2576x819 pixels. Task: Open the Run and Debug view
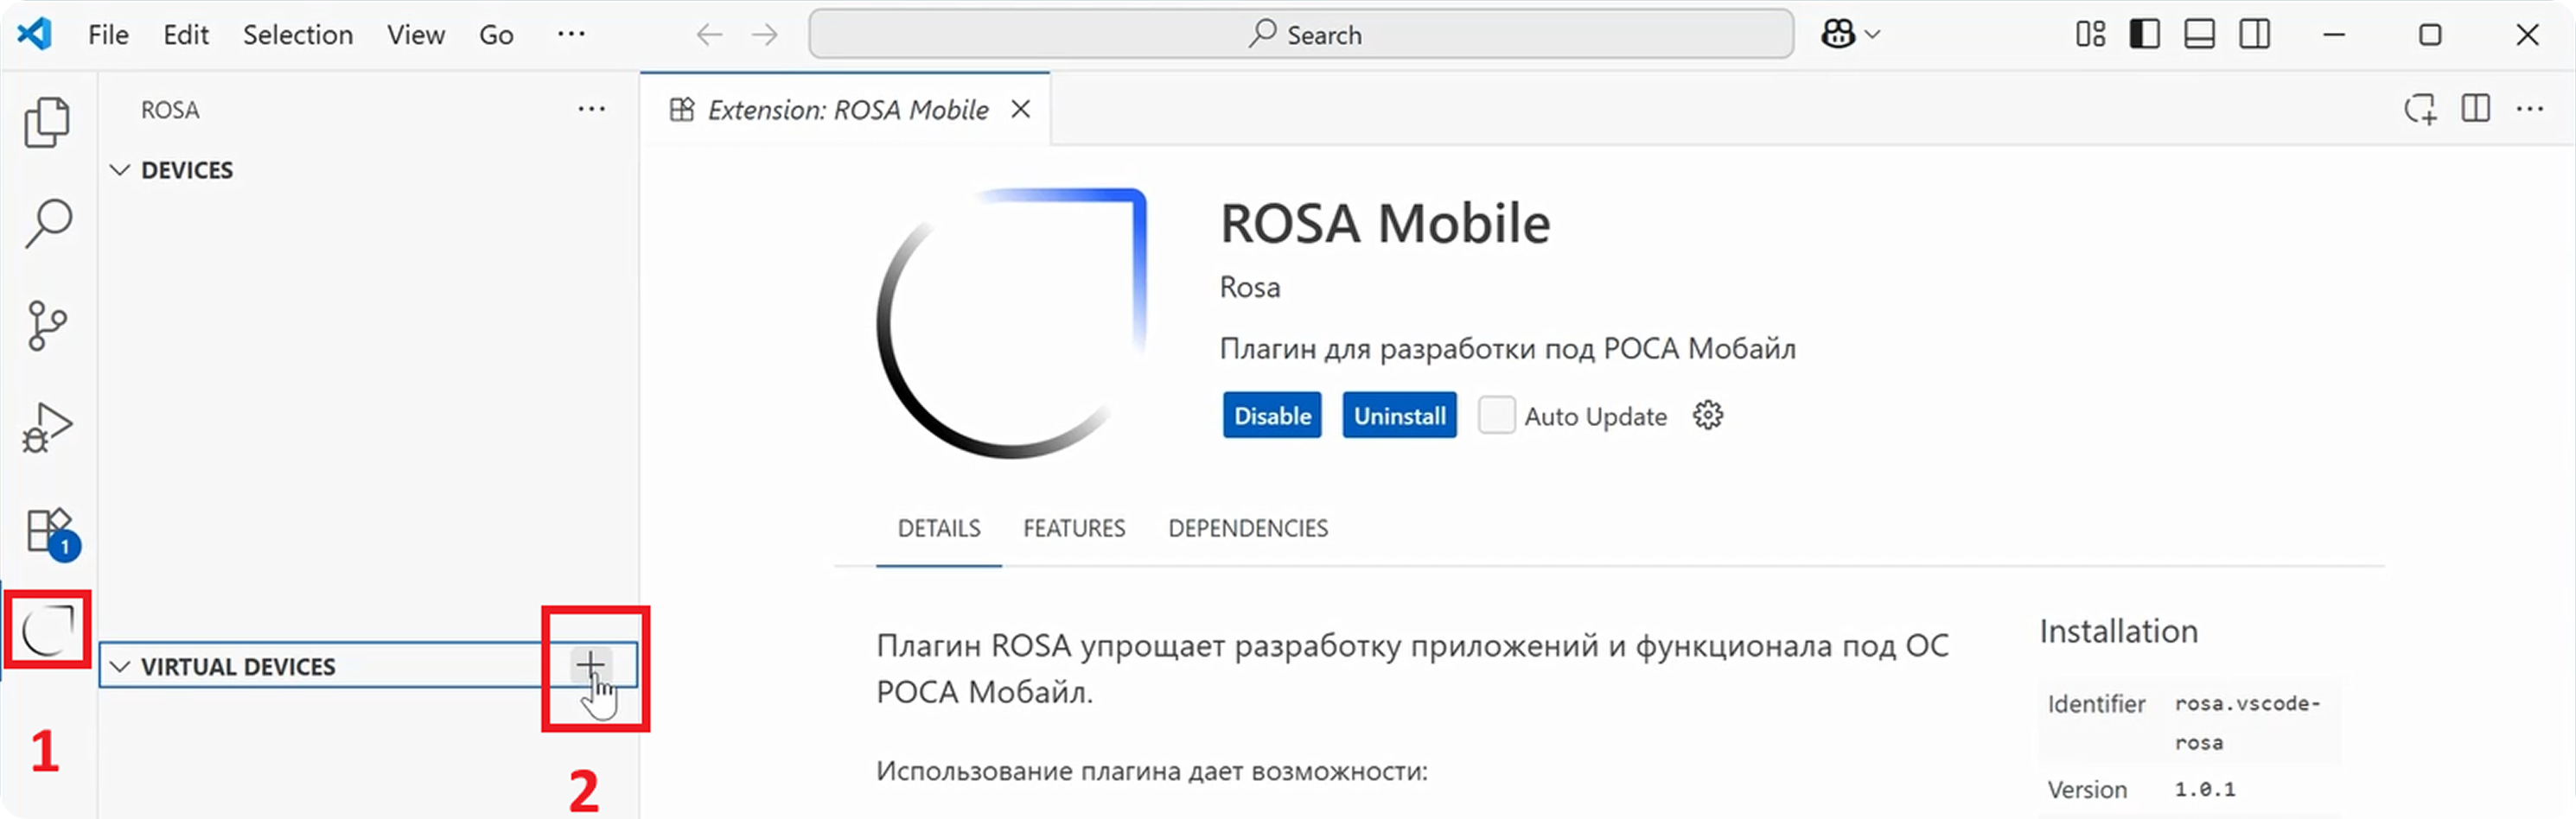[x=47, y=428]
